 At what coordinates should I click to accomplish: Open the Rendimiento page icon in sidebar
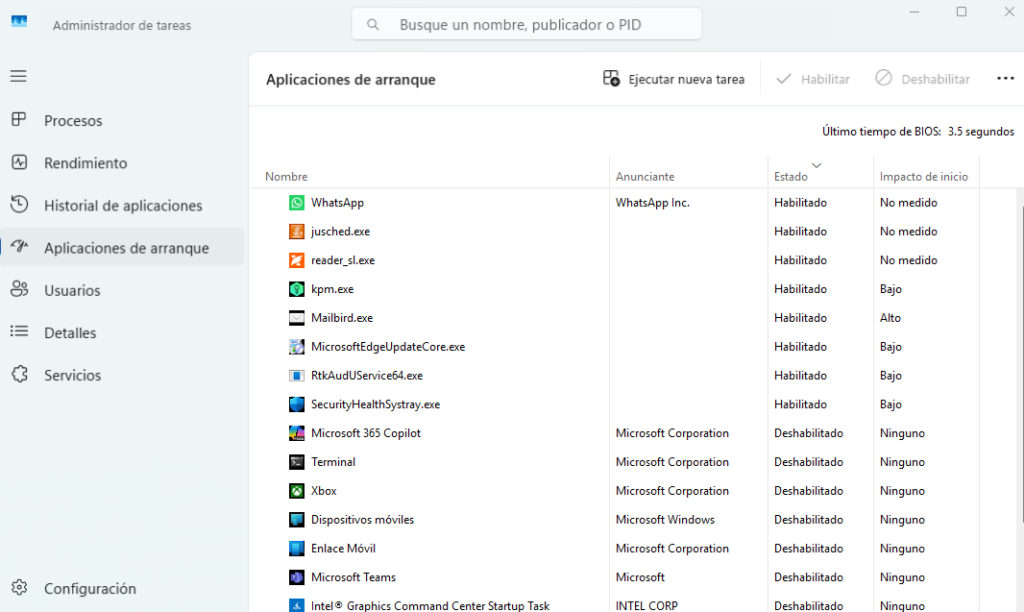19,162
